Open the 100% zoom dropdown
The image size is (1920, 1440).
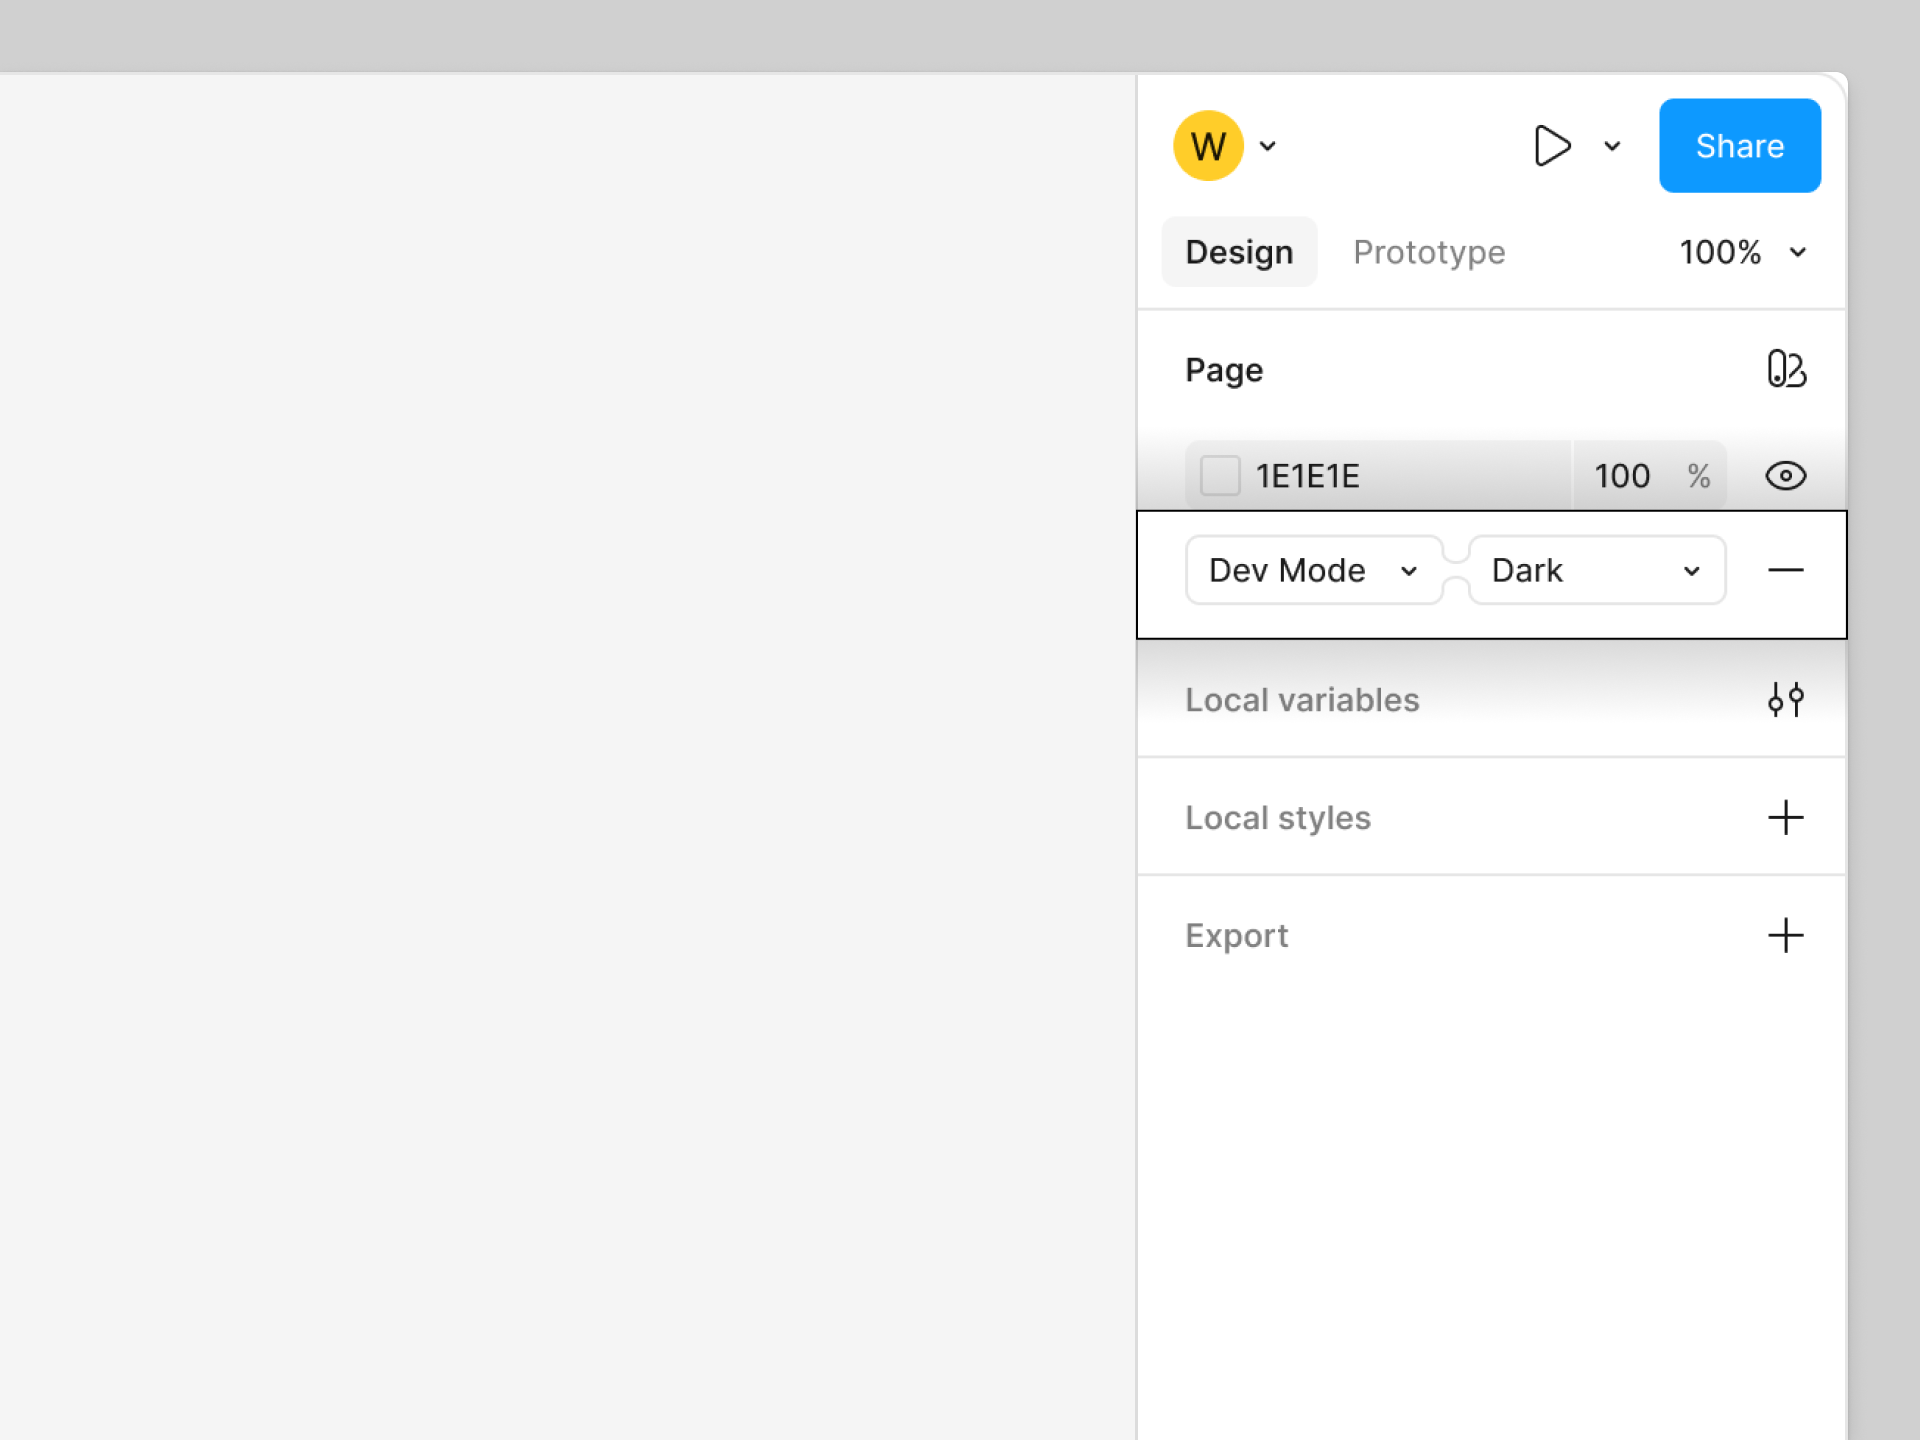click(1742, 252)
